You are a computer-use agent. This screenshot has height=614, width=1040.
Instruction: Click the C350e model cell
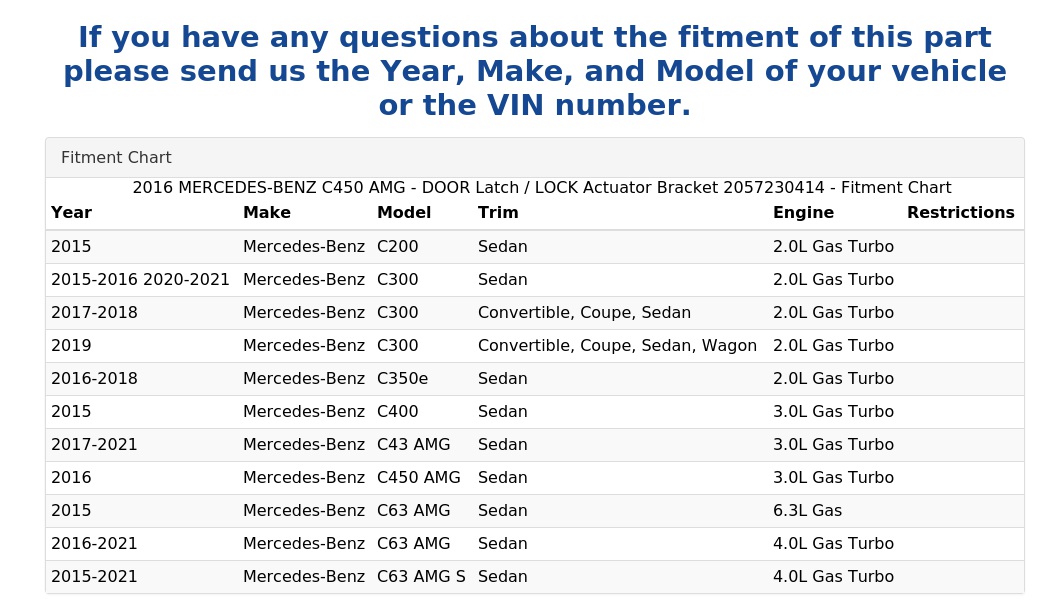(403, 379)
